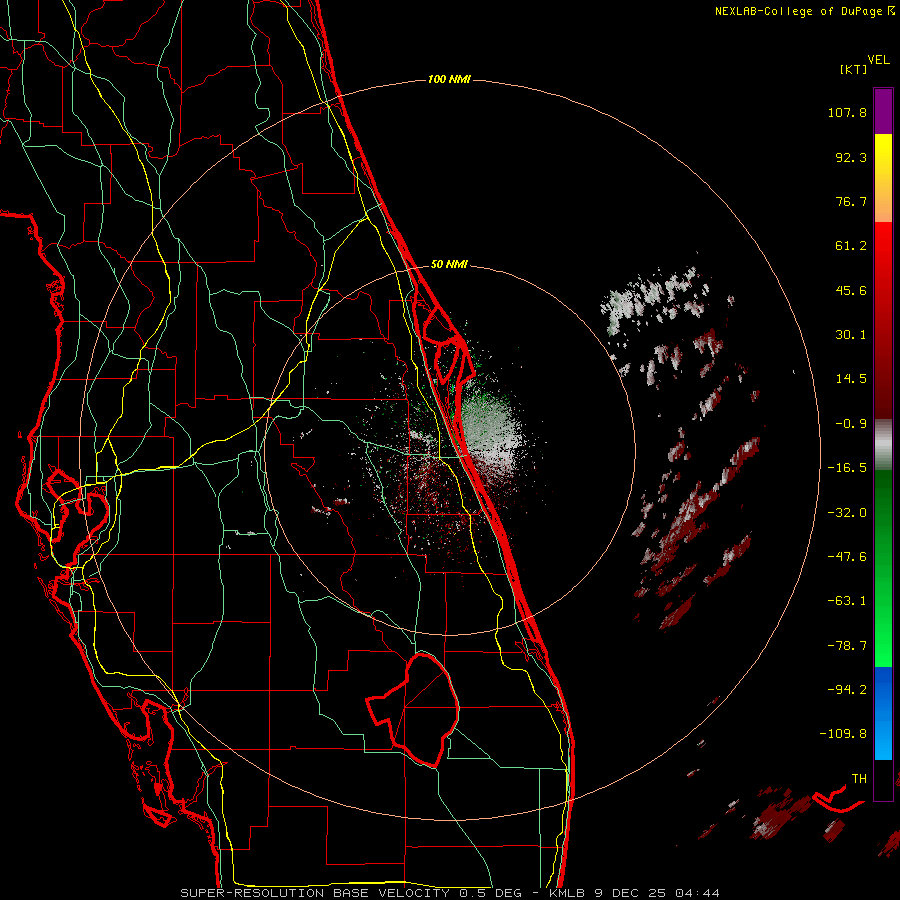Select the 30.1 velocity scale value
Image resolution: width=900 pixels, height=900 pixels.
(x=851, y=335)
